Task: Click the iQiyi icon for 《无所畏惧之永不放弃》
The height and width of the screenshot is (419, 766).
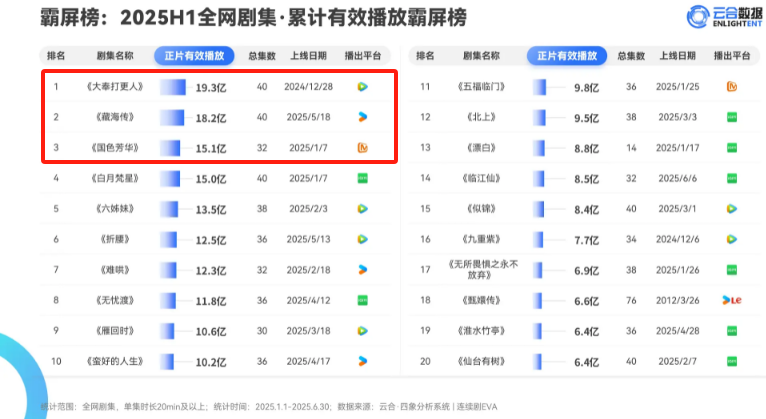Action: point(732,270)
